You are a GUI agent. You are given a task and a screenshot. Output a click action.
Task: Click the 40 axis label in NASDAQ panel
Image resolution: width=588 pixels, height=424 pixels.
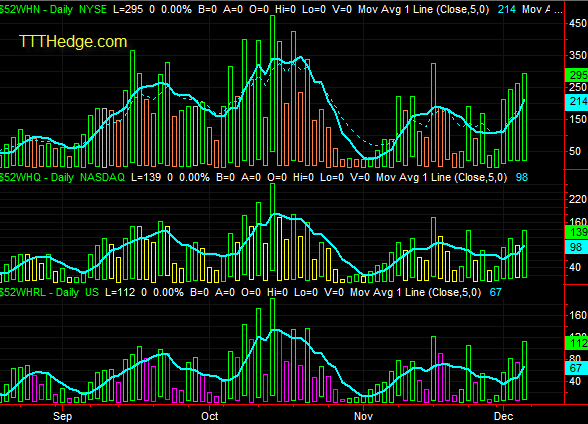575,267
